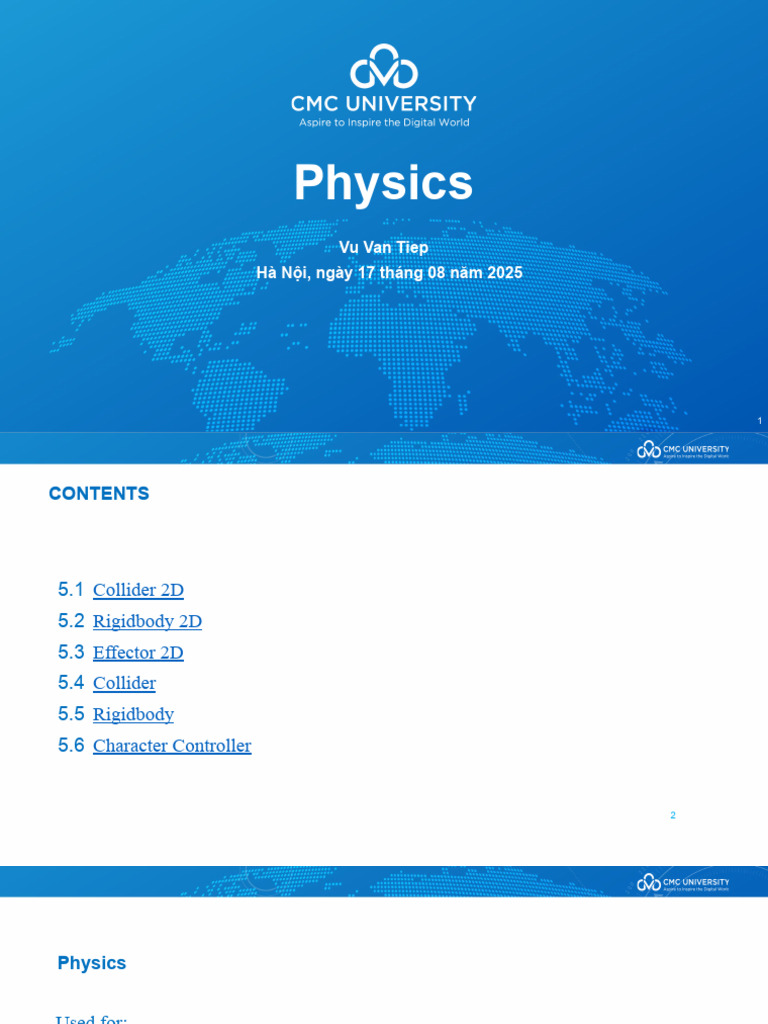Follow the Effector 2D link
The height and width of the screenshot is (1024, 768).
point(138,652)
